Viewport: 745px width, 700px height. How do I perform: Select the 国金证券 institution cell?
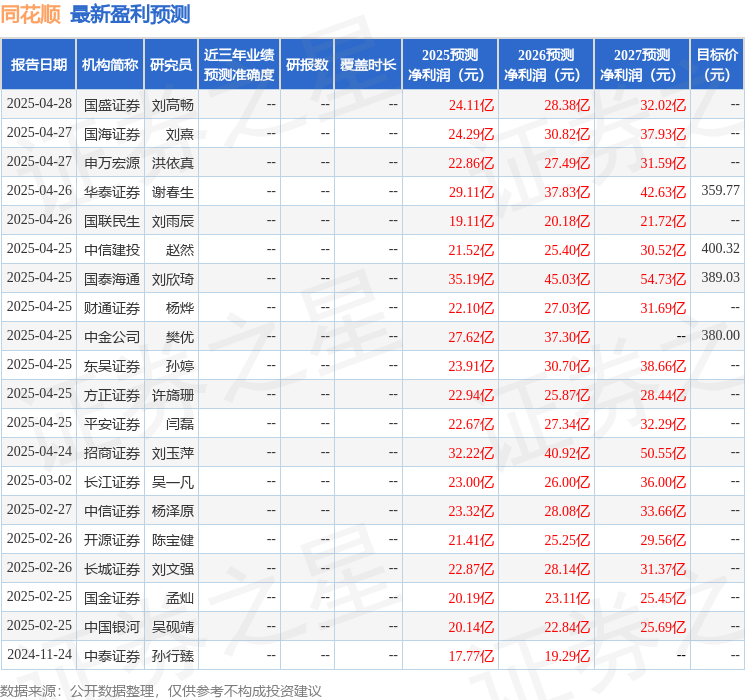click(112, 598)
